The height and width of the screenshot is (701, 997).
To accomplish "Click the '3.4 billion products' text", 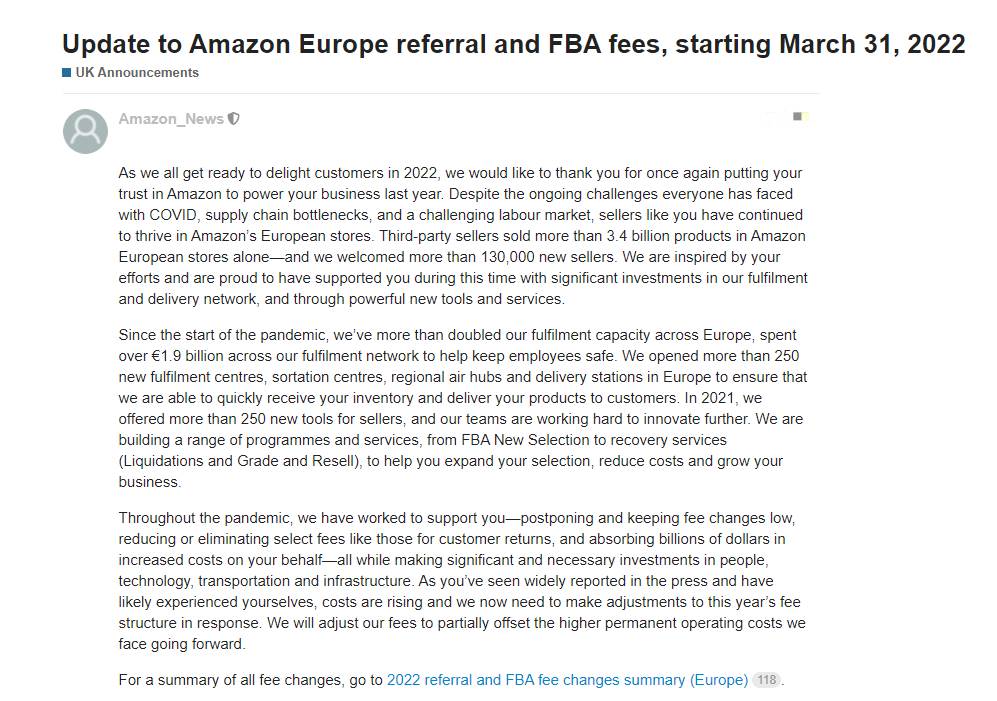I will click(x=677, y=236).
